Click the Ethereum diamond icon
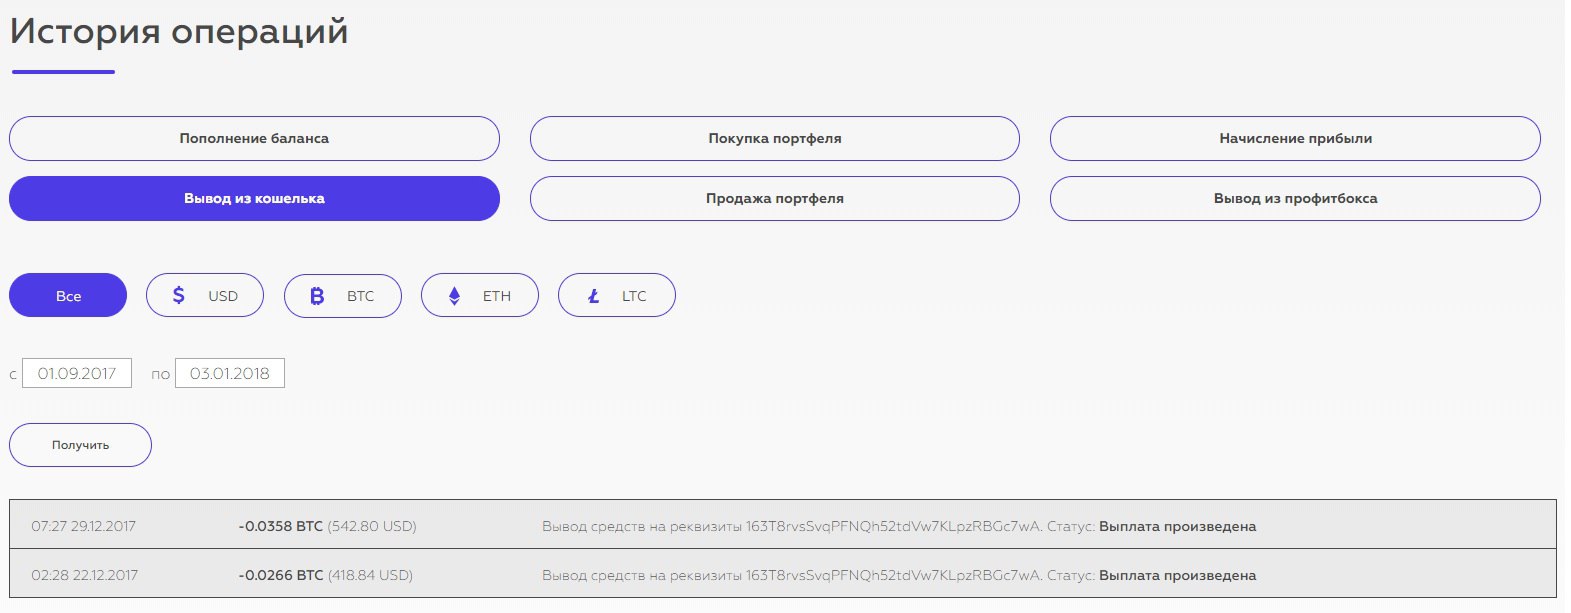This screenshot has height=613, width=1571. pos(454,296)
